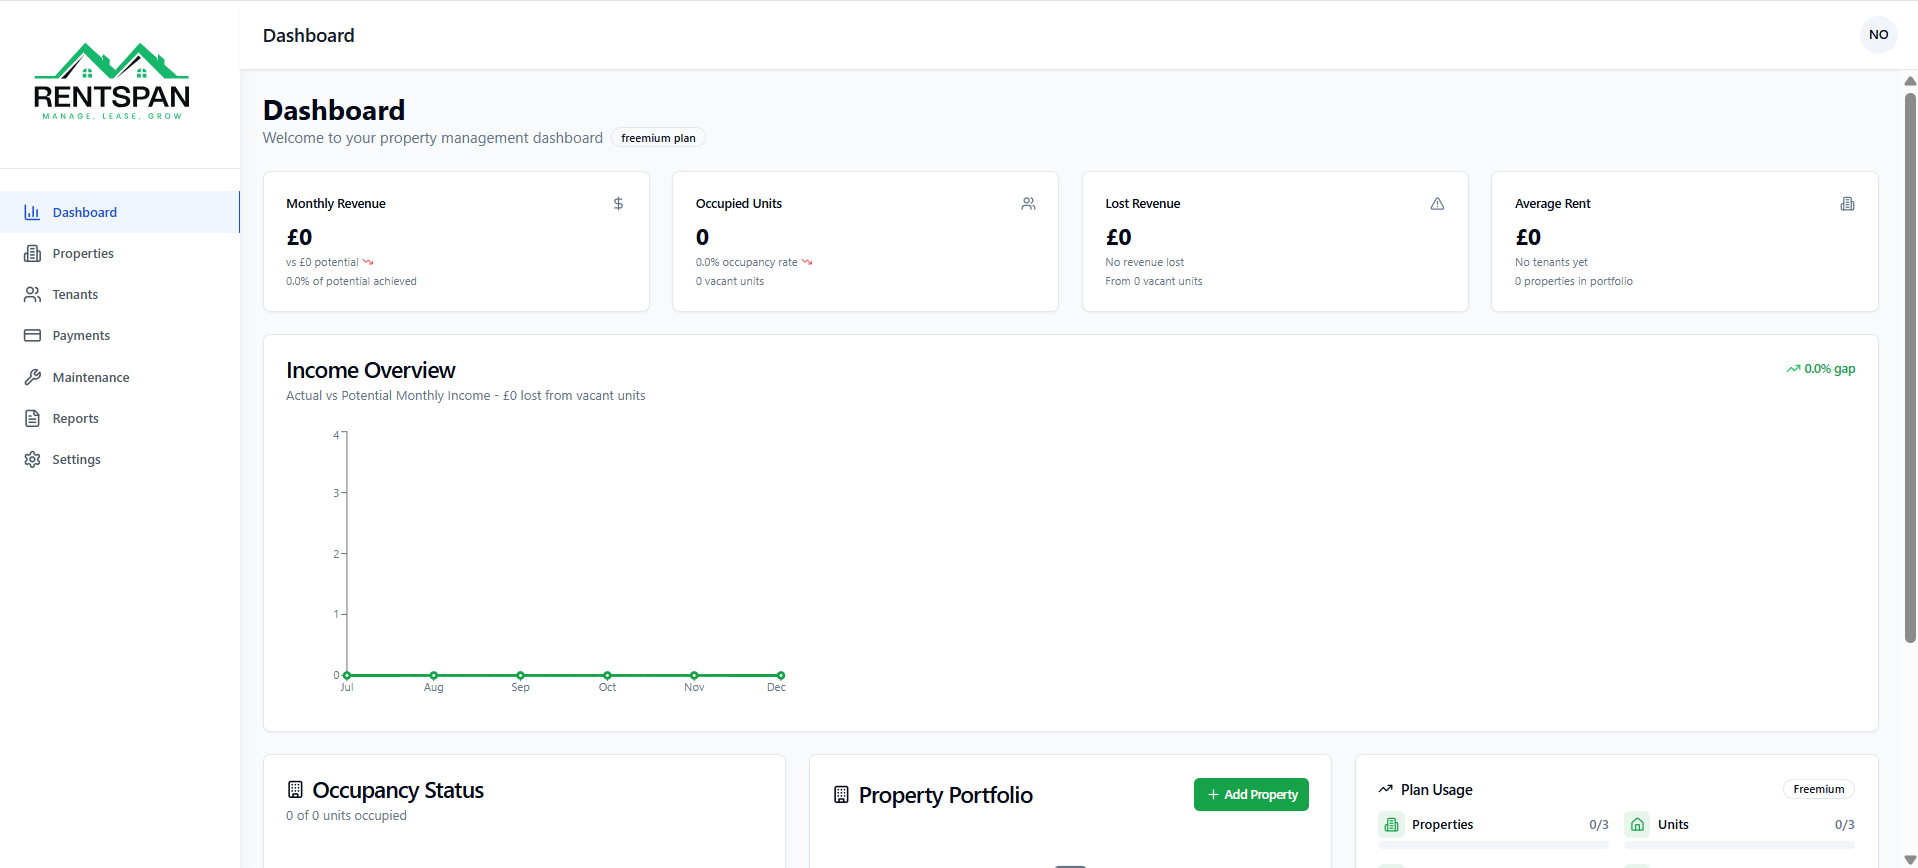This screenshot has width=1918, height=868.
Task: Click the dollar icon on Monthly Revenue
Action: [618, 204]
